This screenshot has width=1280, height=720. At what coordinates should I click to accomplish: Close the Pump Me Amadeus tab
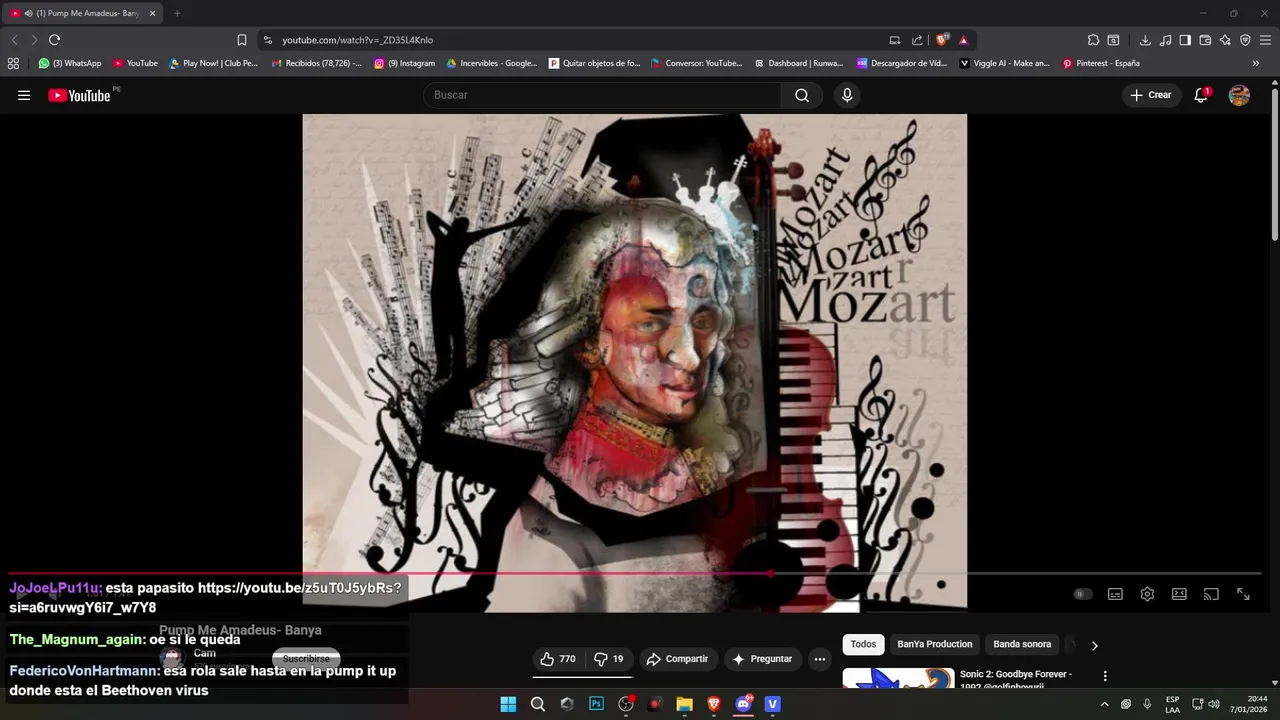(153, 13)
